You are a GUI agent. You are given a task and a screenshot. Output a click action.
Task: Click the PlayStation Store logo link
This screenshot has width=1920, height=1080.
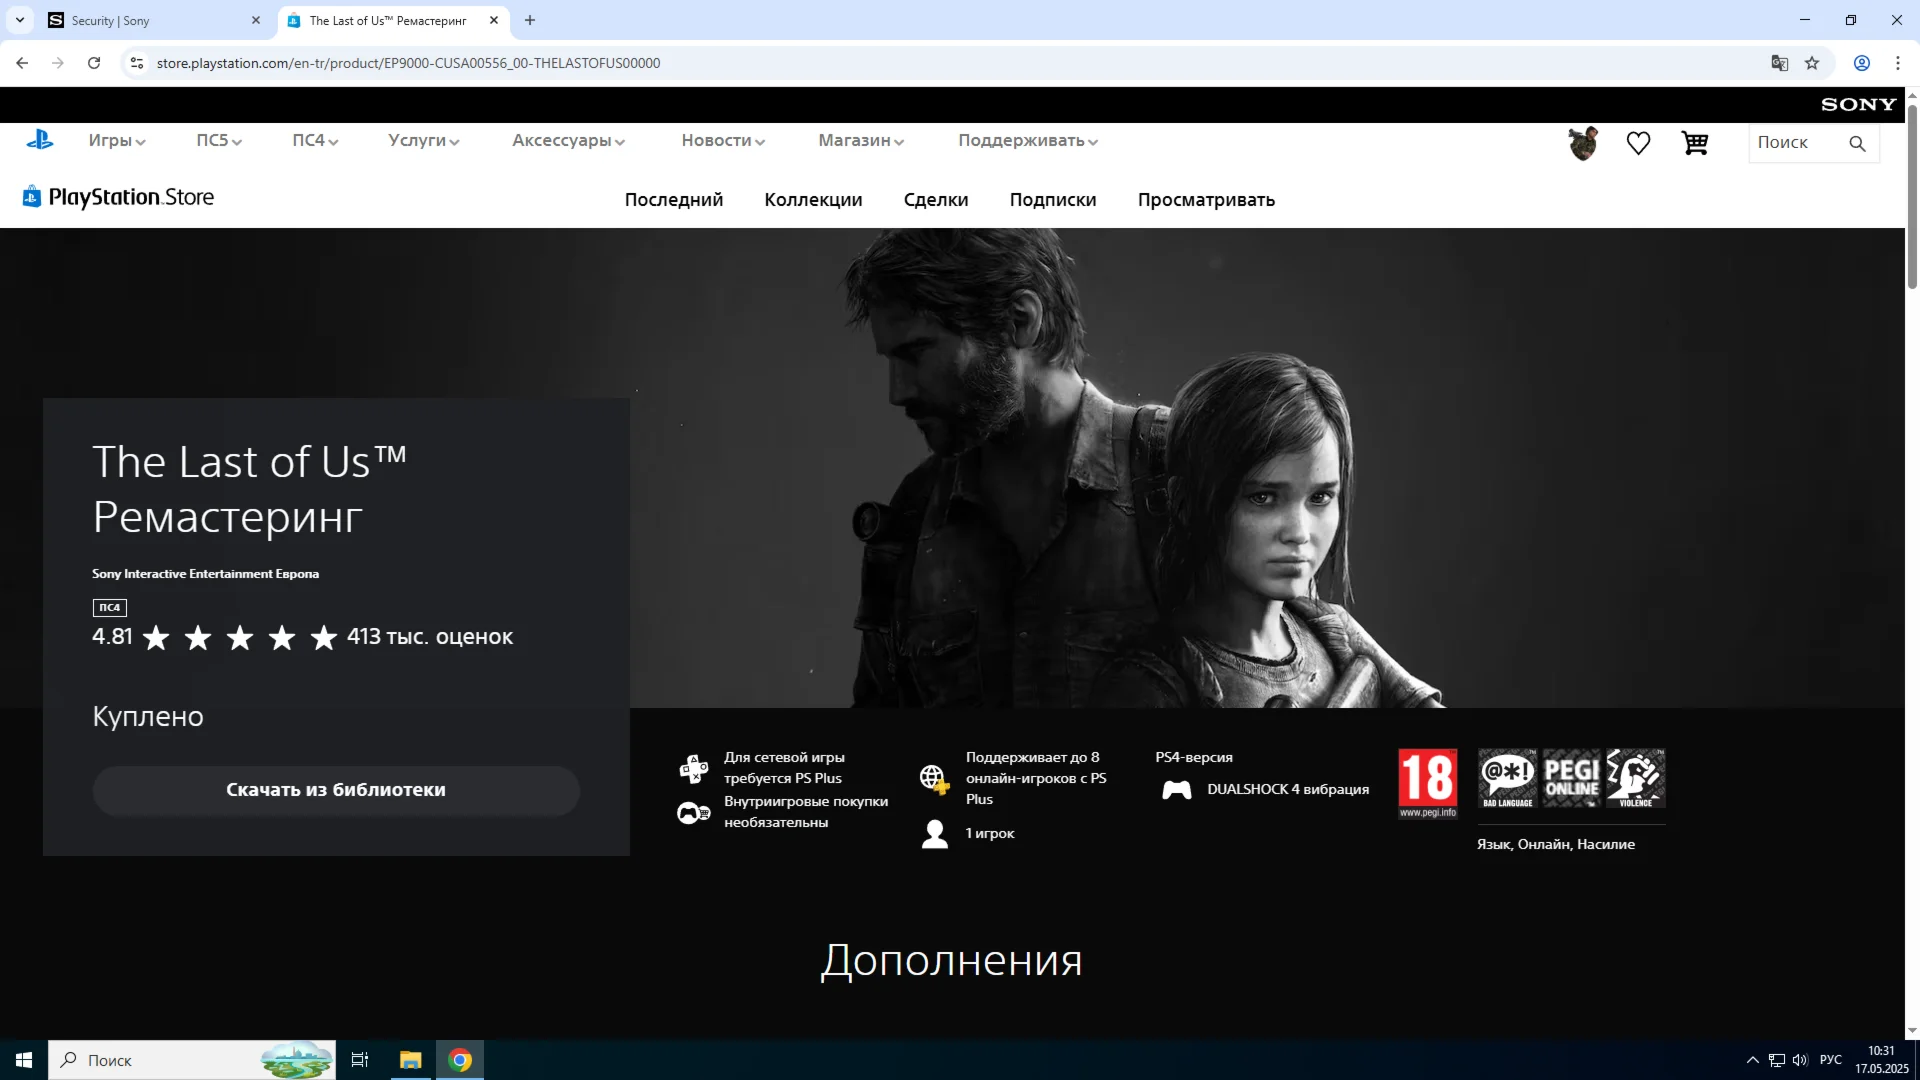click(x=119, y=197)
